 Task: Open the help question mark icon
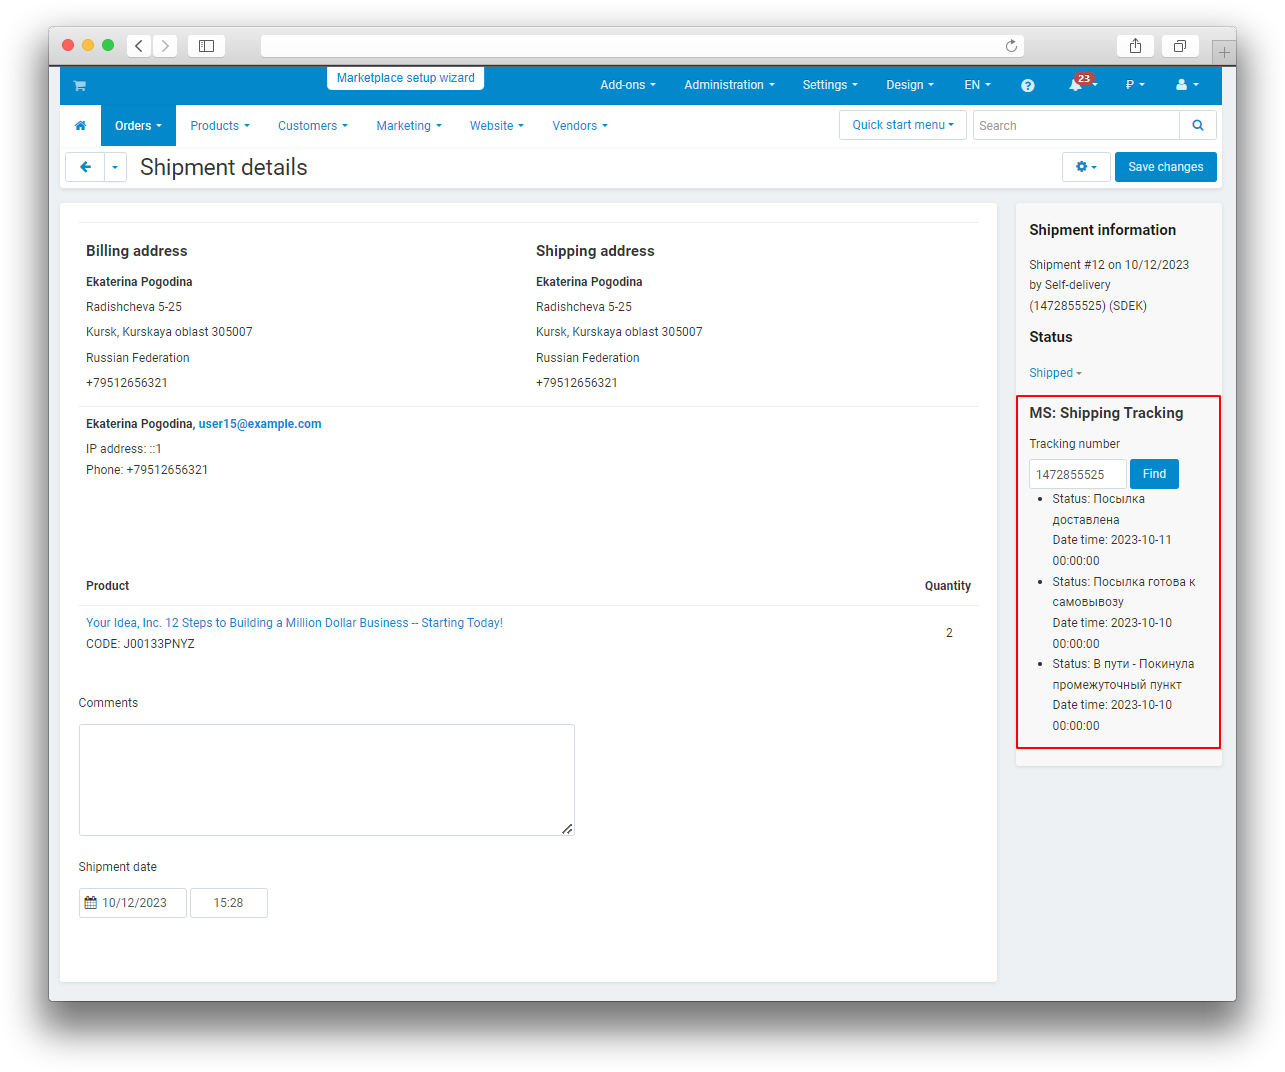coord(1027,86)
